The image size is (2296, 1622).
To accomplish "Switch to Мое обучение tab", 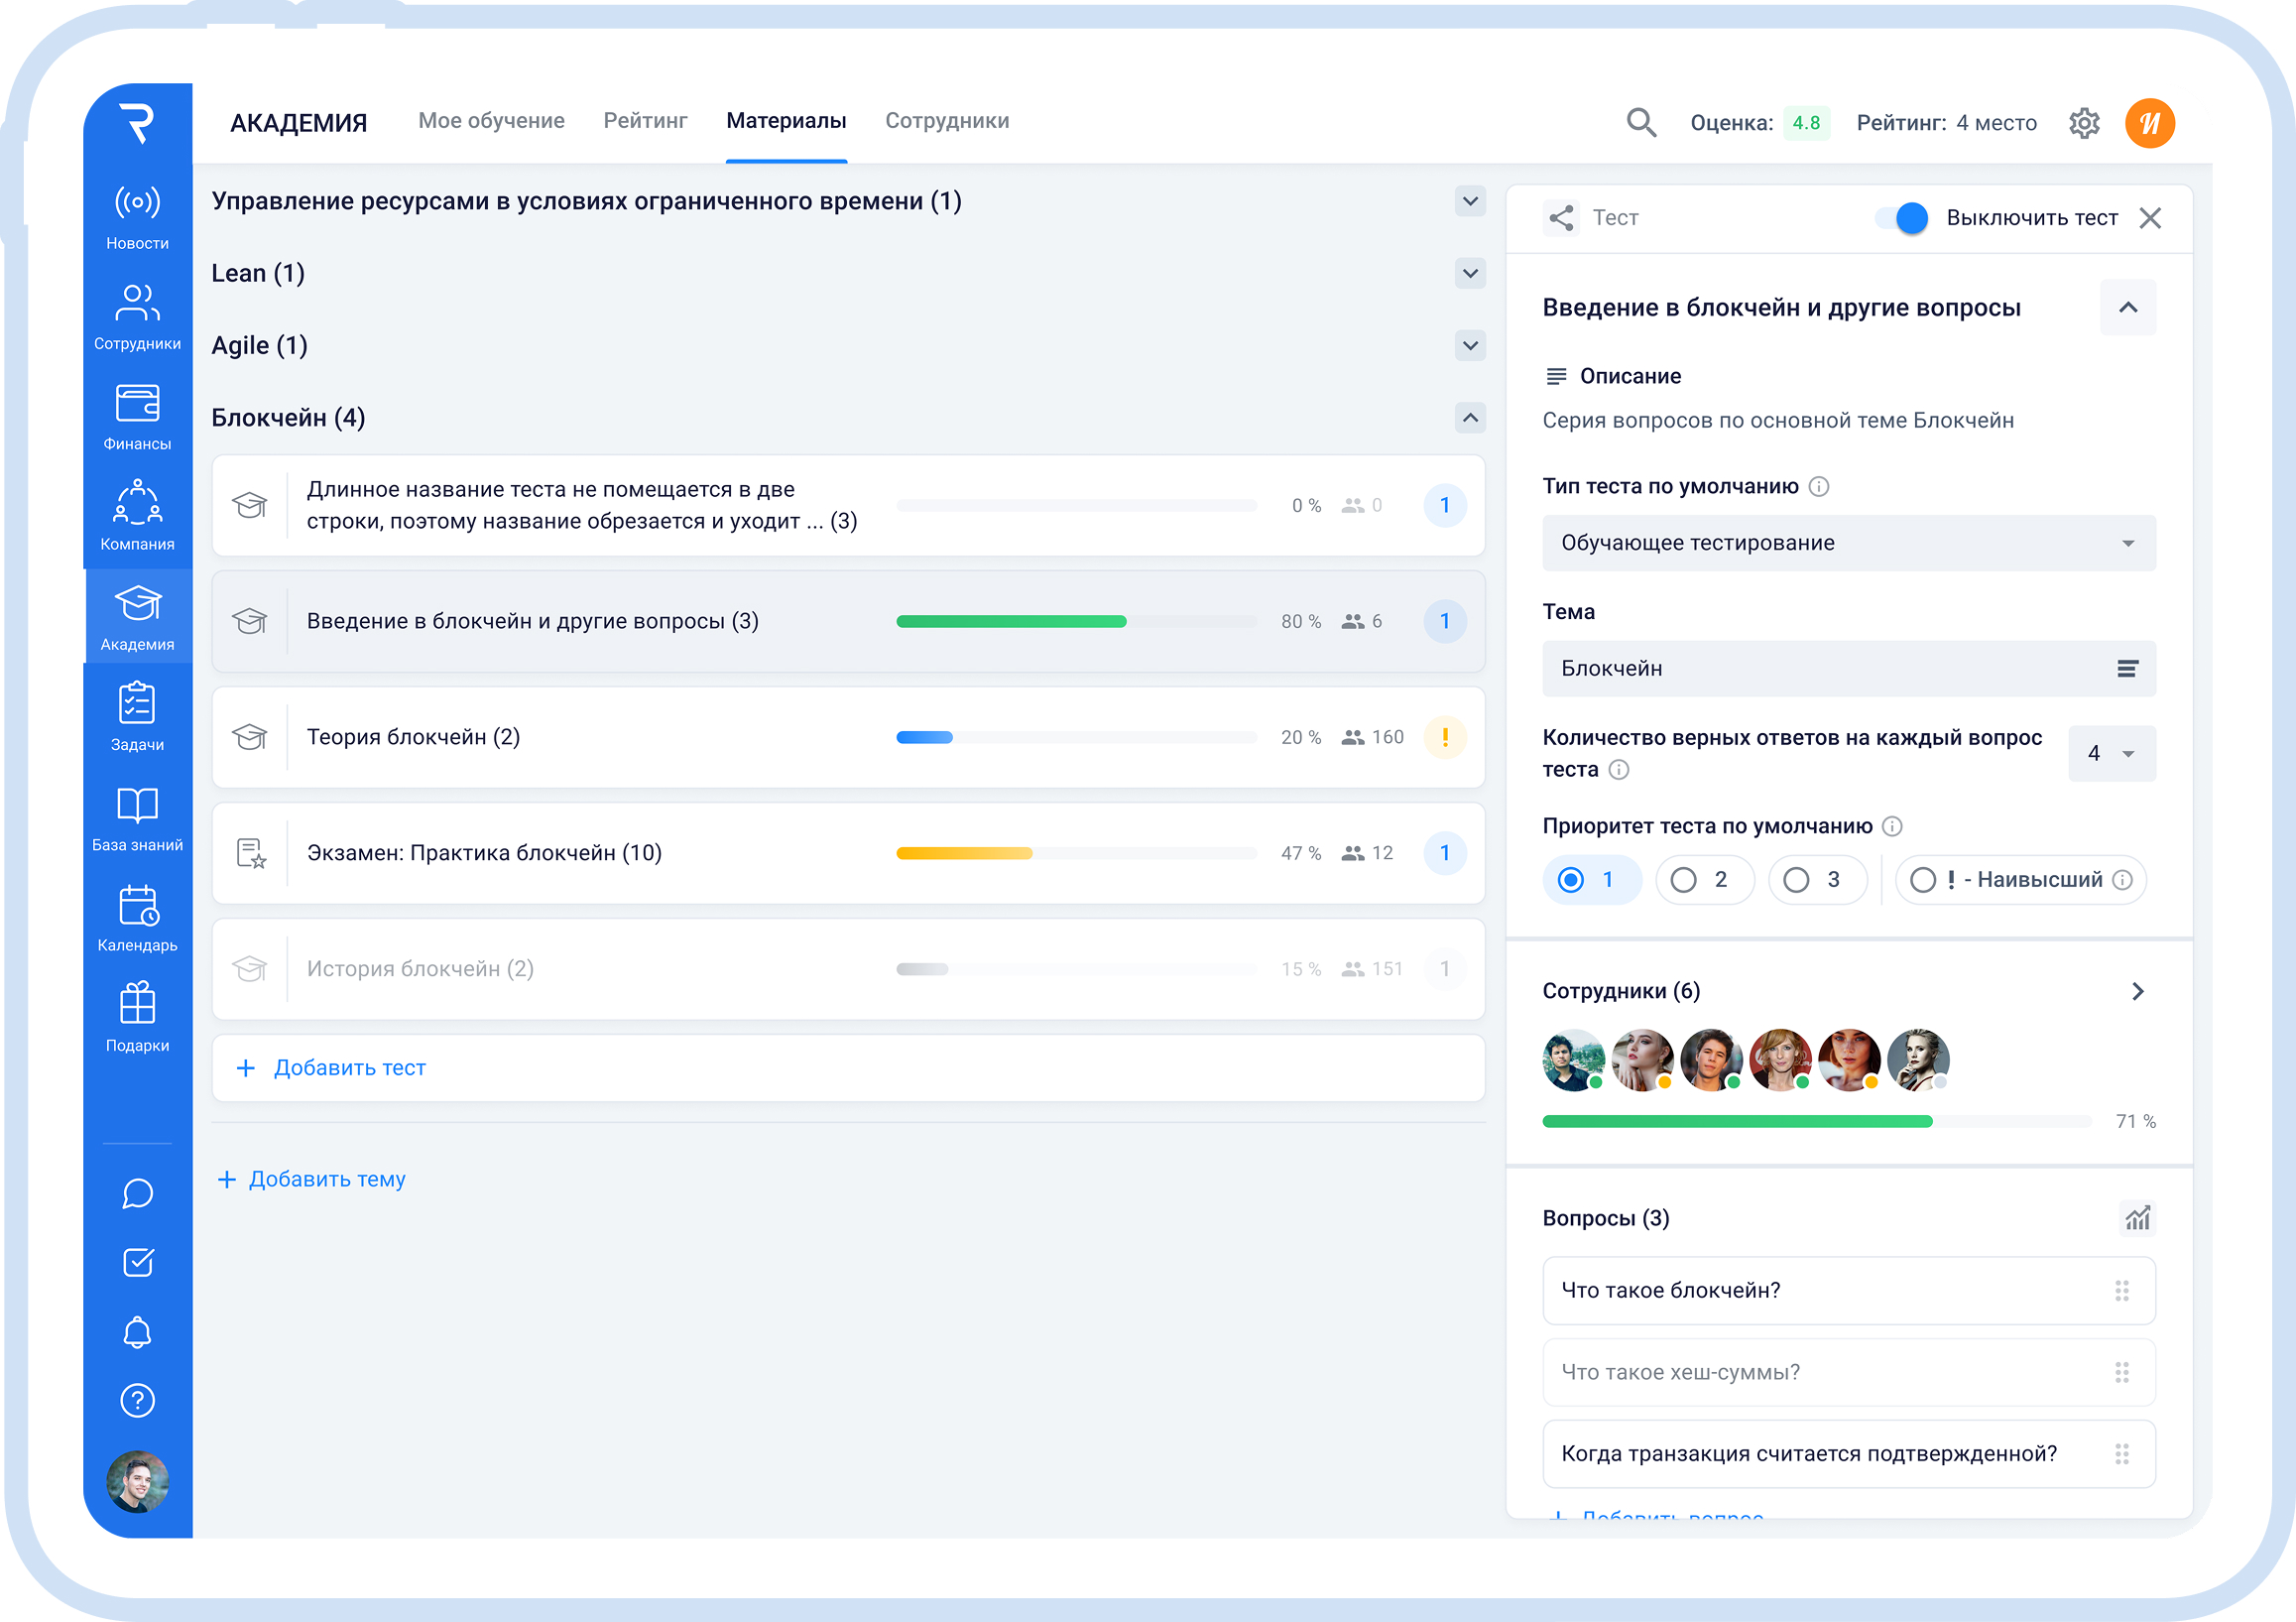I will click(491, 121).
